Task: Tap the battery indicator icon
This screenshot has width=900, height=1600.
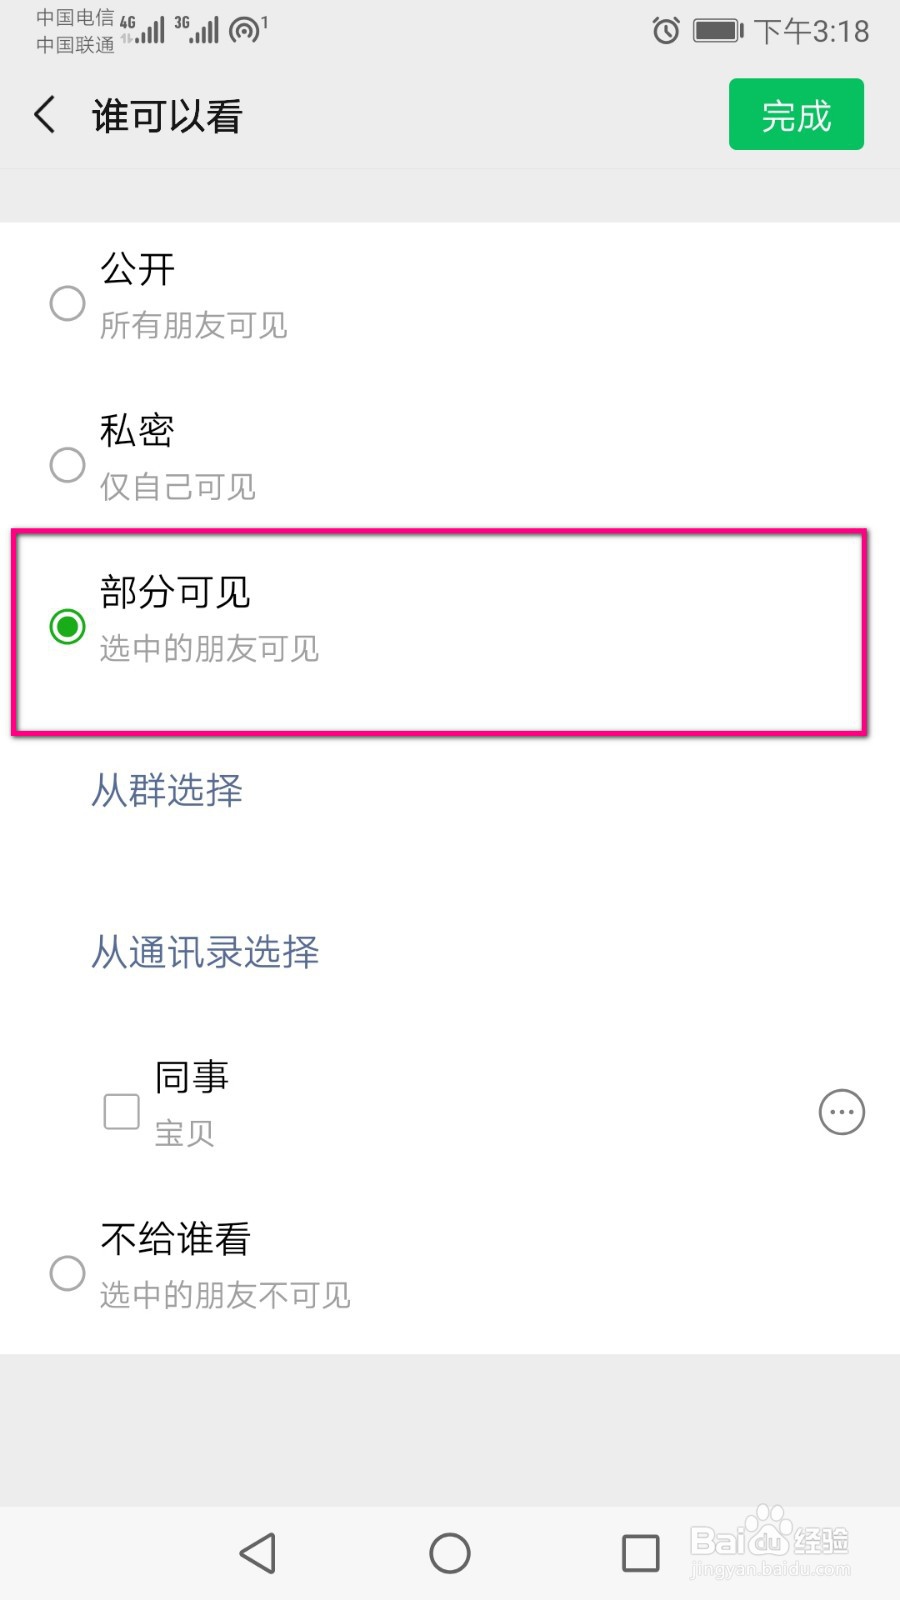Action: point(719,31)
